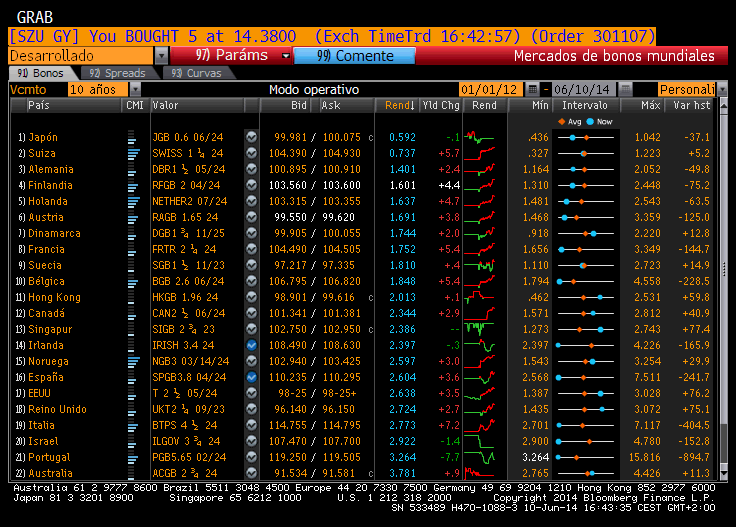Click the end date field 06/10/14

tap(582, 89)
